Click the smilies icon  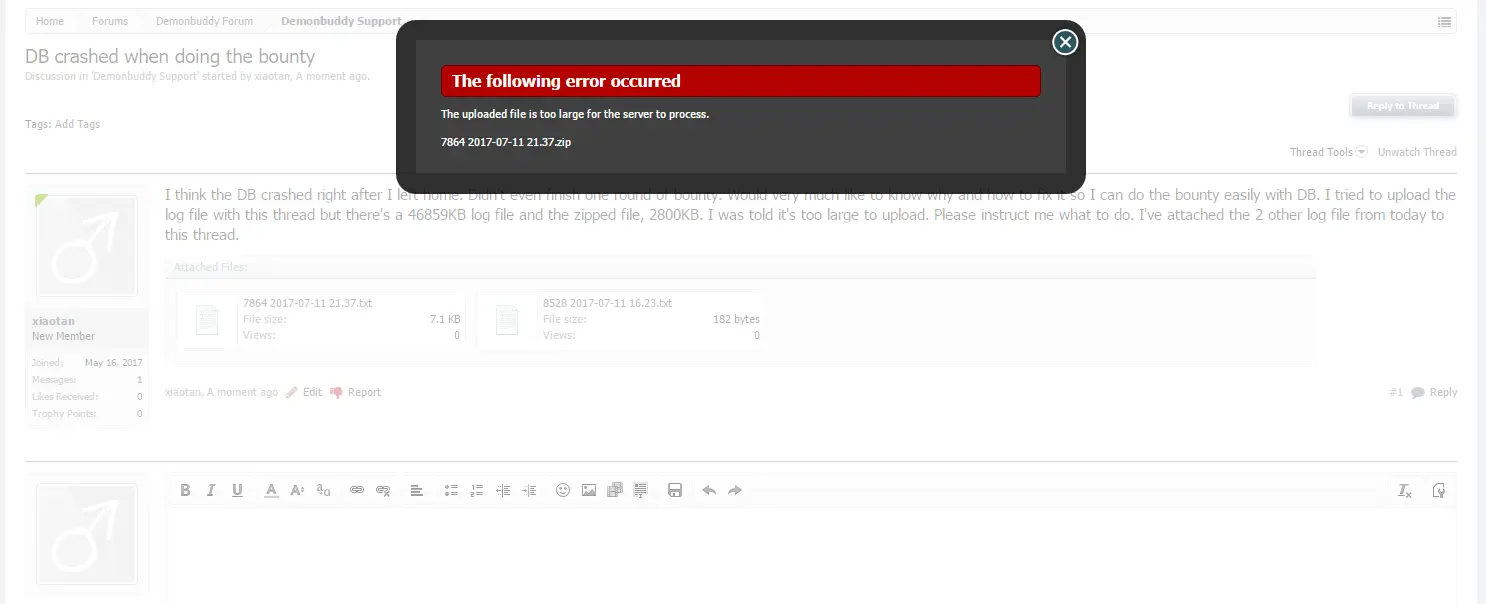[563, 490]
